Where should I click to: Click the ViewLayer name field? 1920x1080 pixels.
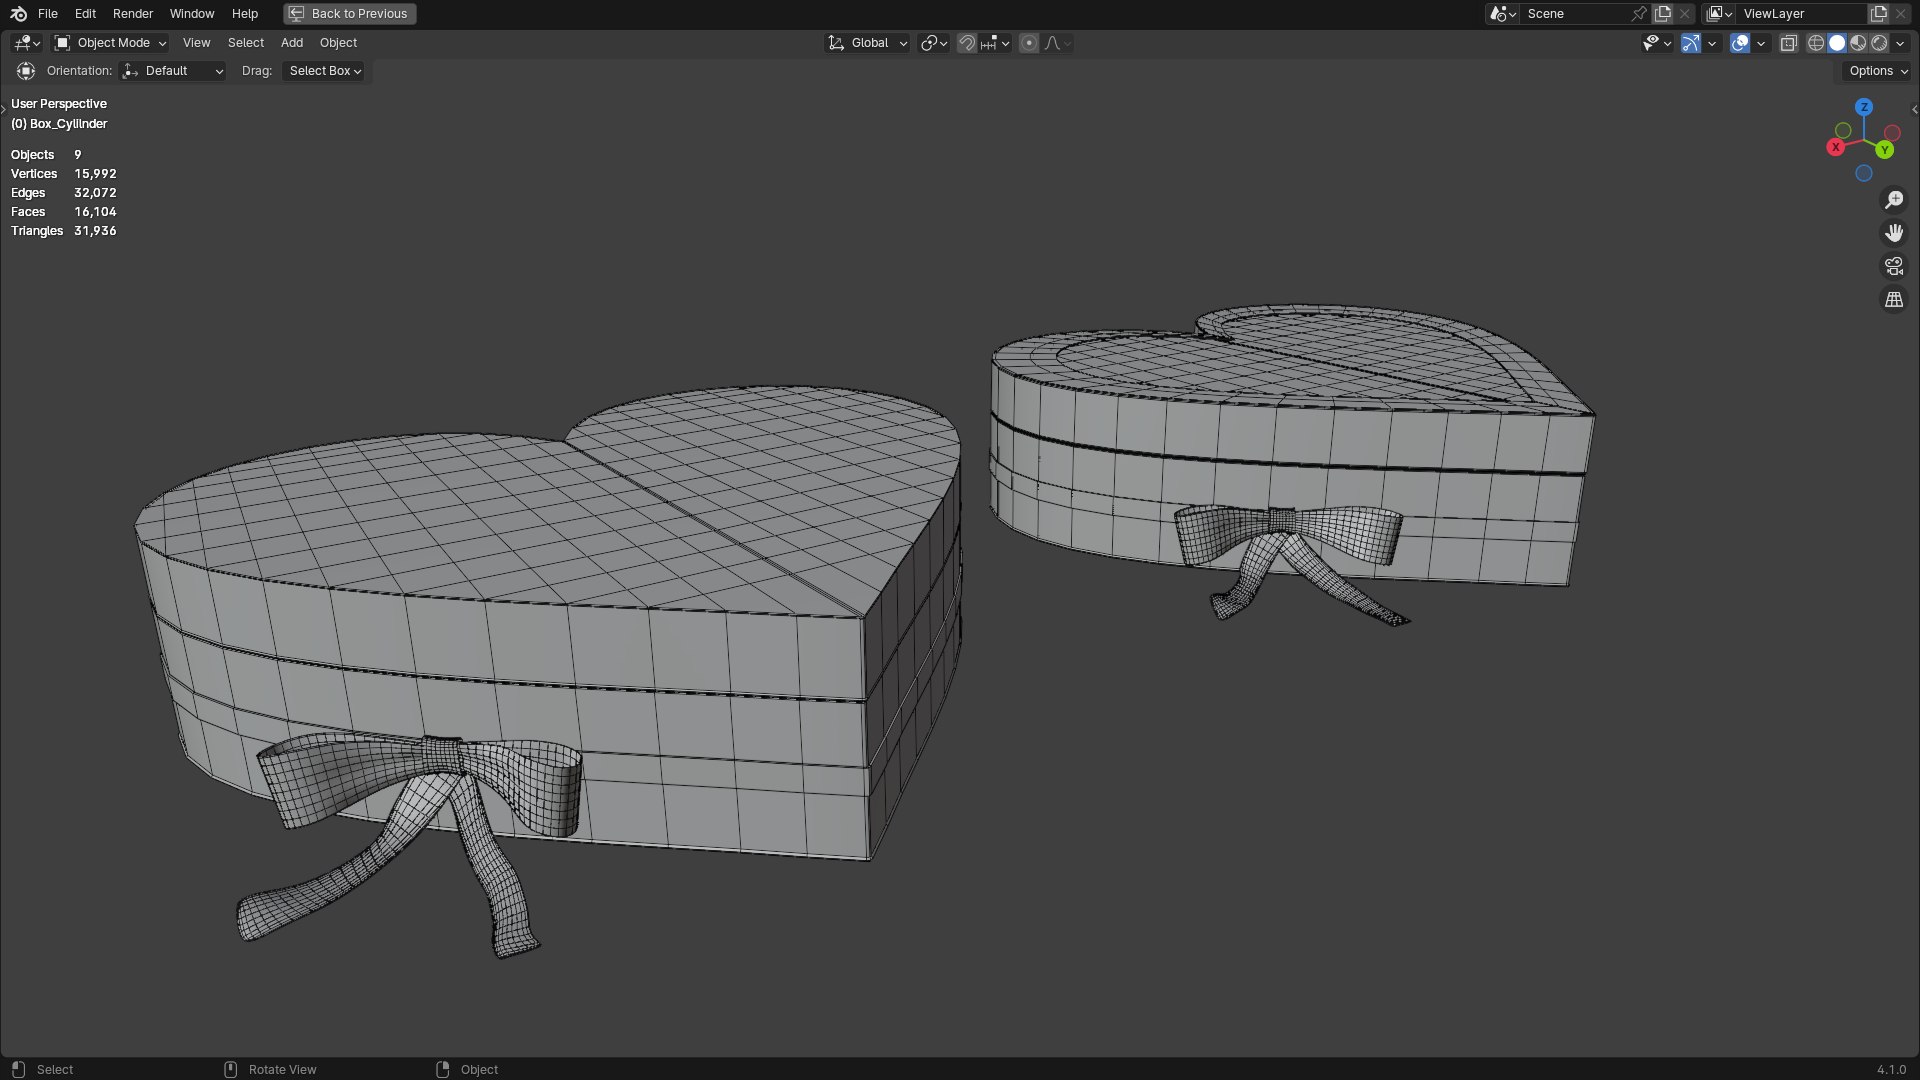click(x=1803, y=14)
